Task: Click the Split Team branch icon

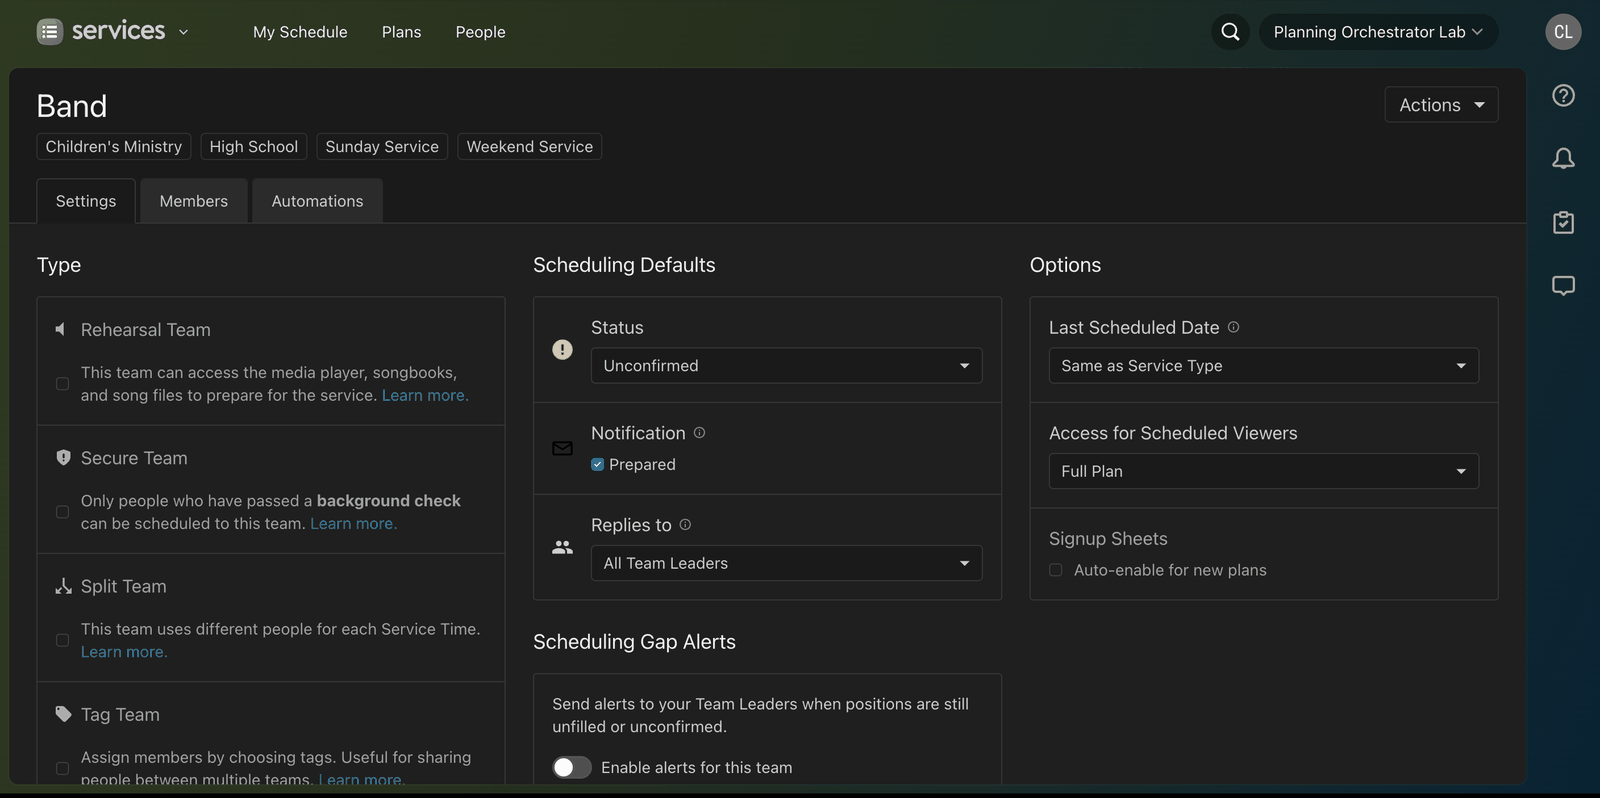Action: point(63,586)
